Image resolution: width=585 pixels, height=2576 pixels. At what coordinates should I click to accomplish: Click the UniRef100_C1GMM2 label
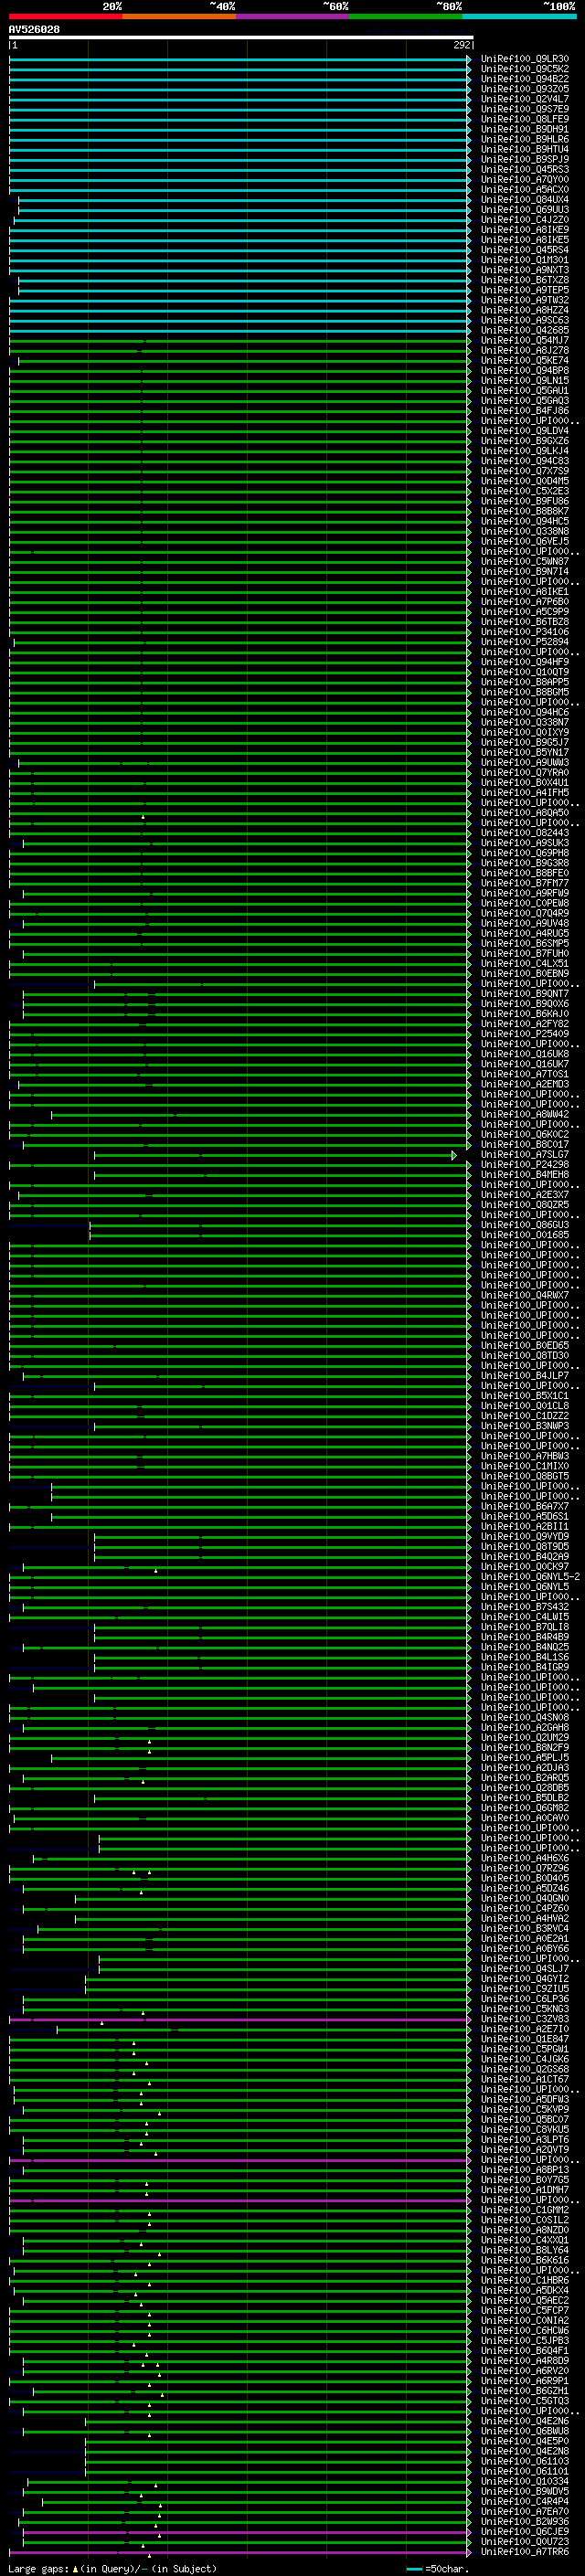click(x=525, y=2210)
